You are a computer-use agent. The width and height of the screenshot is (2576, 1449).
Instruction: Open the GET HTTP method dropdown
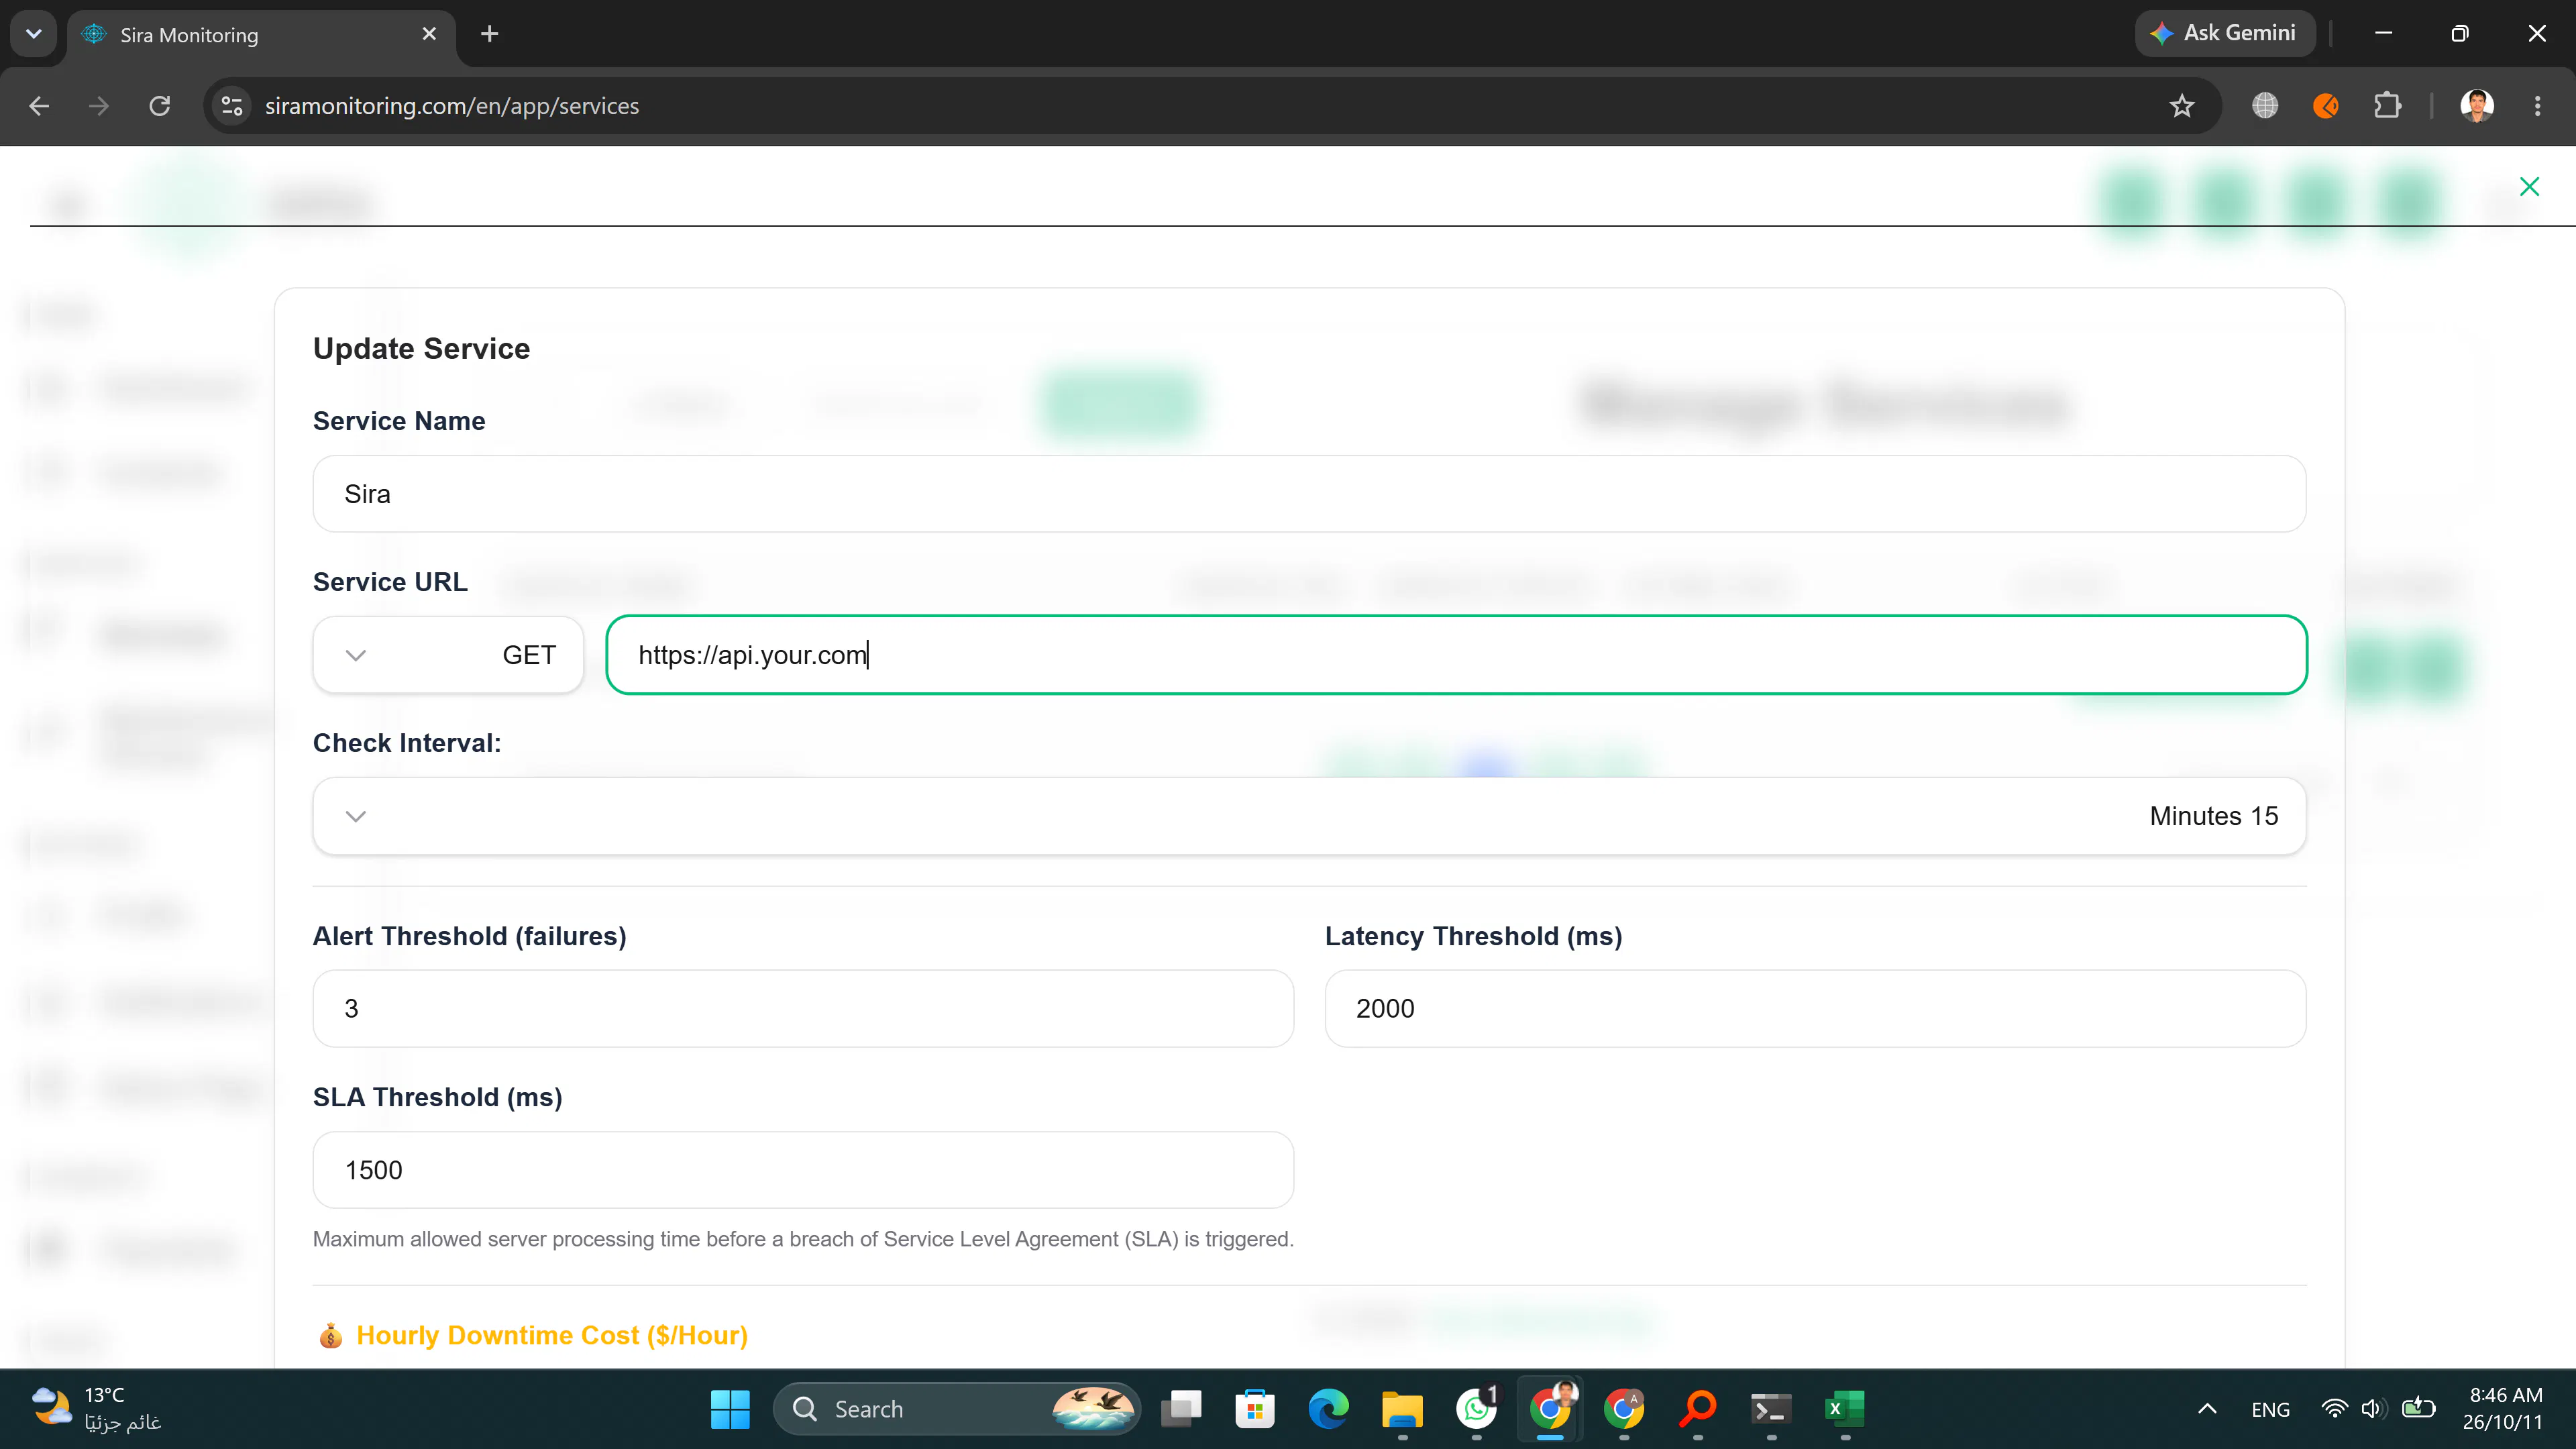[448, 655]
